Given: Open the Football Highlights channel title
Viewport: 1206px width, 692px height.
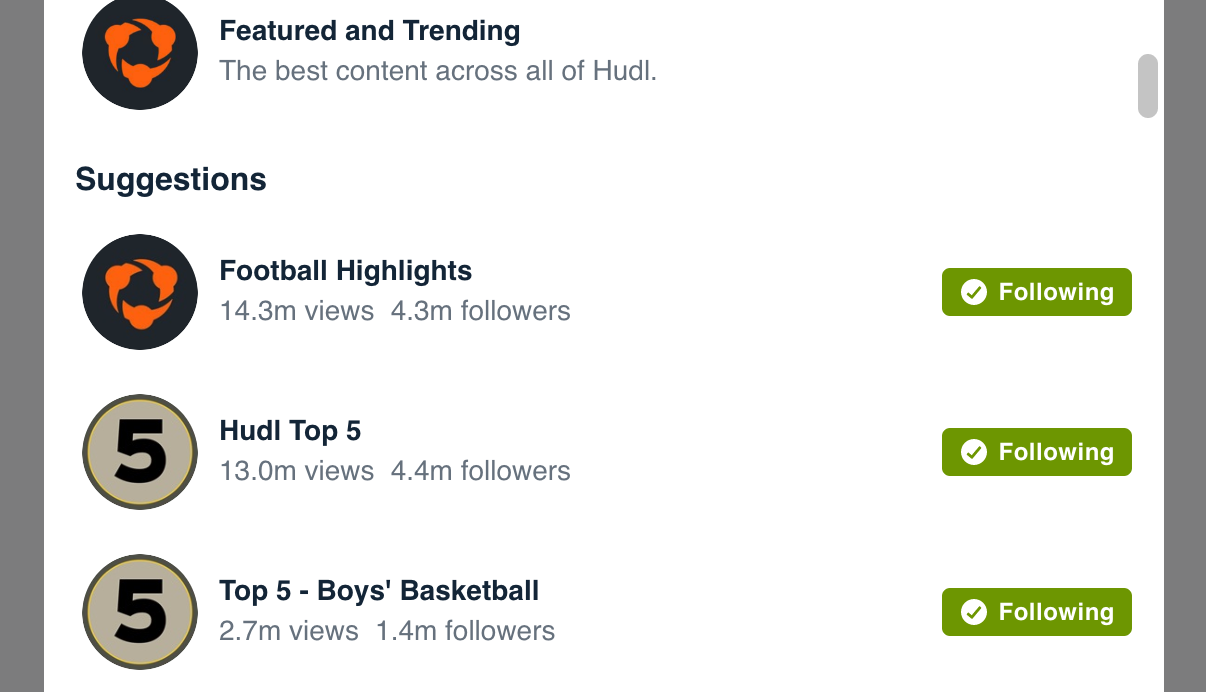Looking at the screenshot, I should [x=346, y=271].
